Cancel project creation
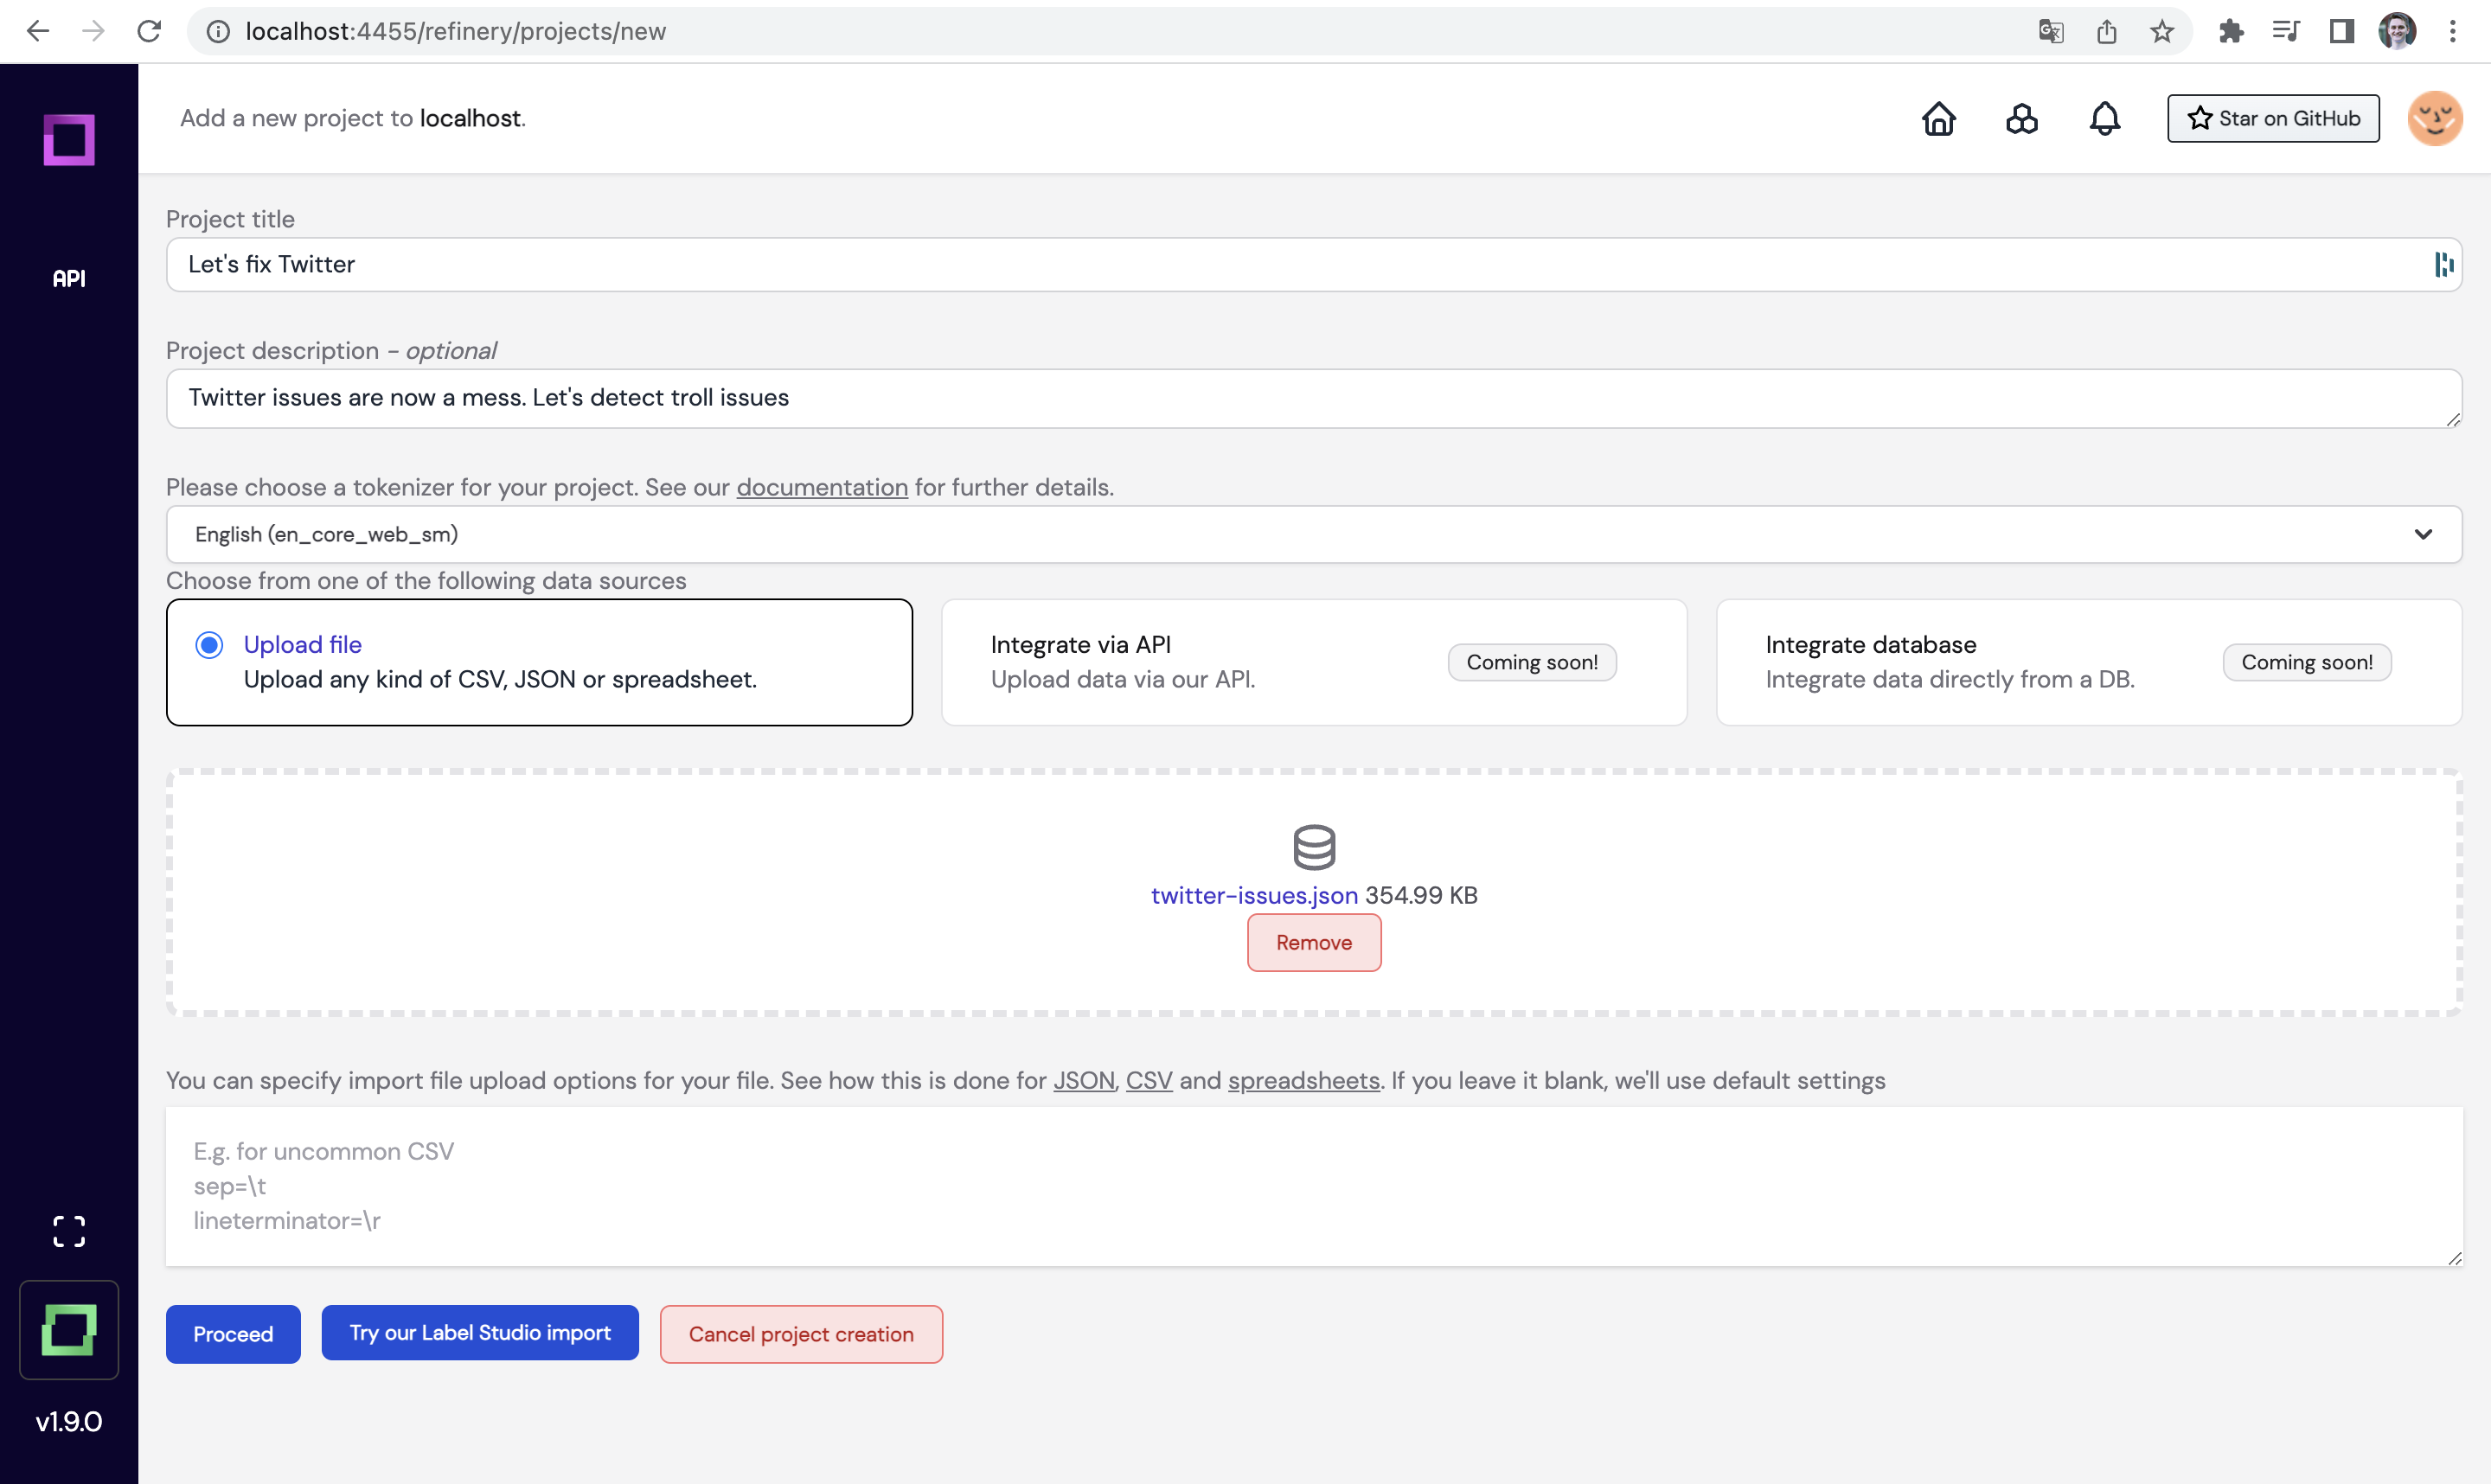Image resolution: width=2491 pixels, height=1484 pixels. pos(800,1334)
